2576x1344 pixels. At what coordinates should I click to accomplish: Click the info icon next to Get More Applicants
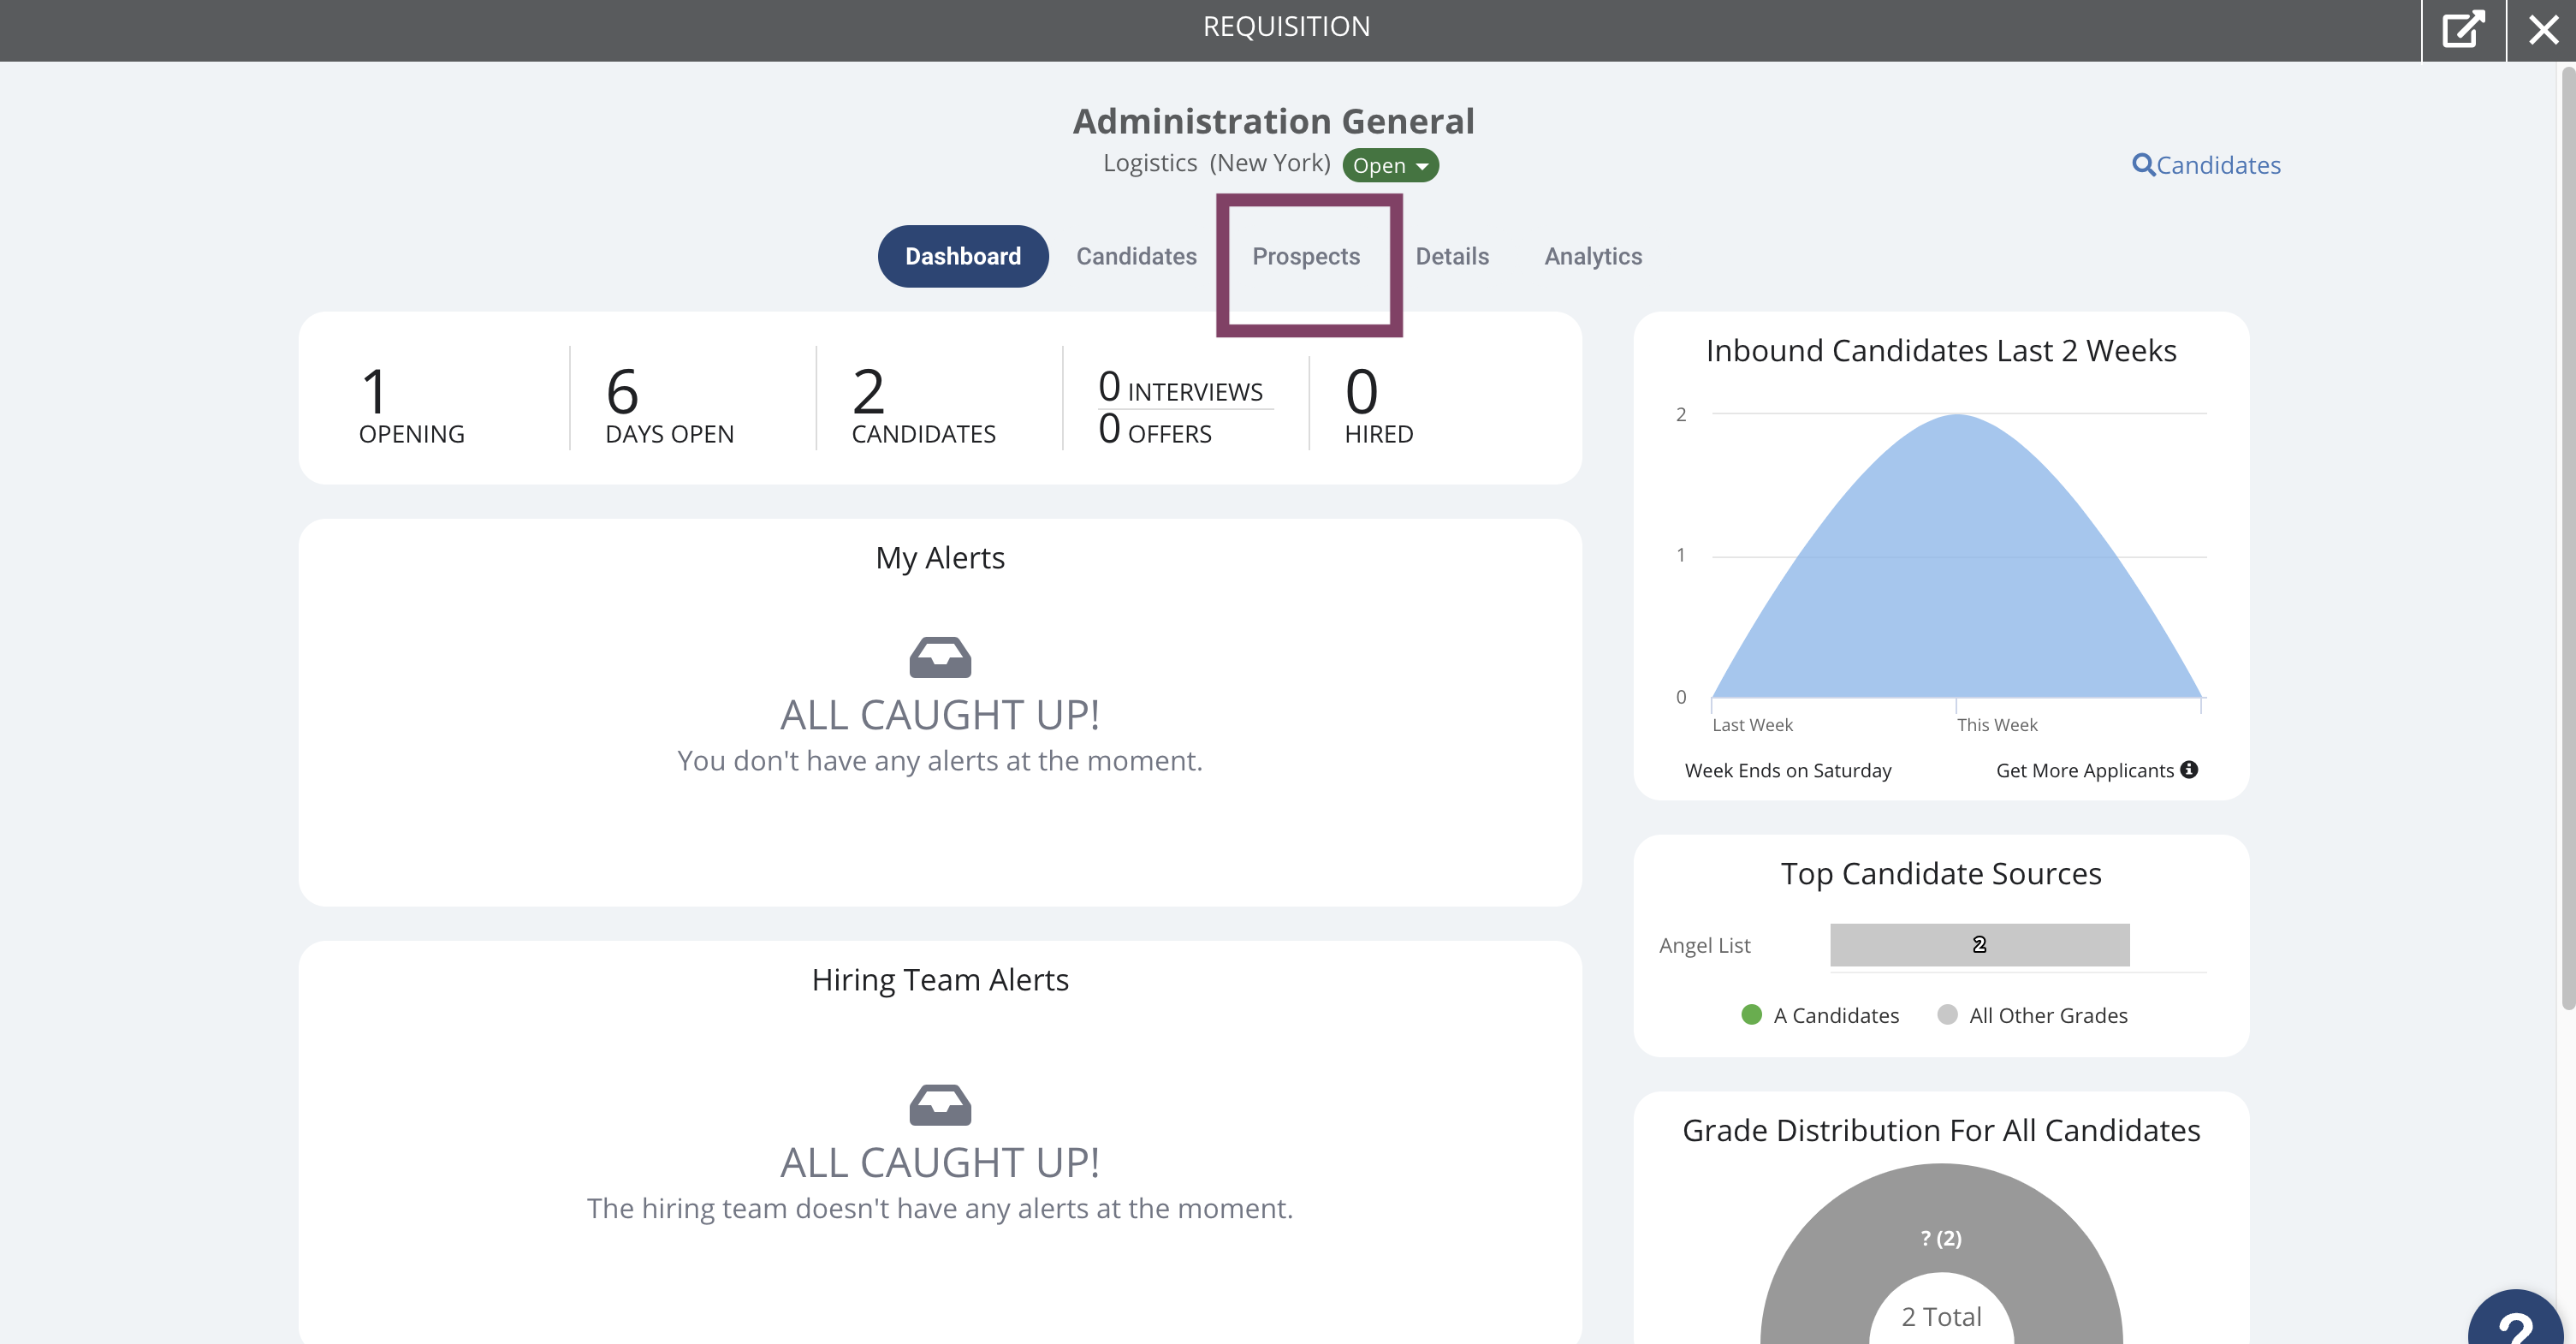tap(2189, 769)
